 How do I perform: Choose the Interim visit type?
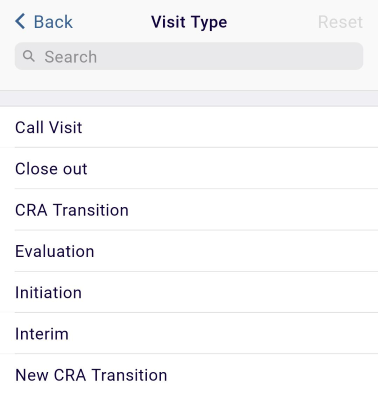[189, 333]
